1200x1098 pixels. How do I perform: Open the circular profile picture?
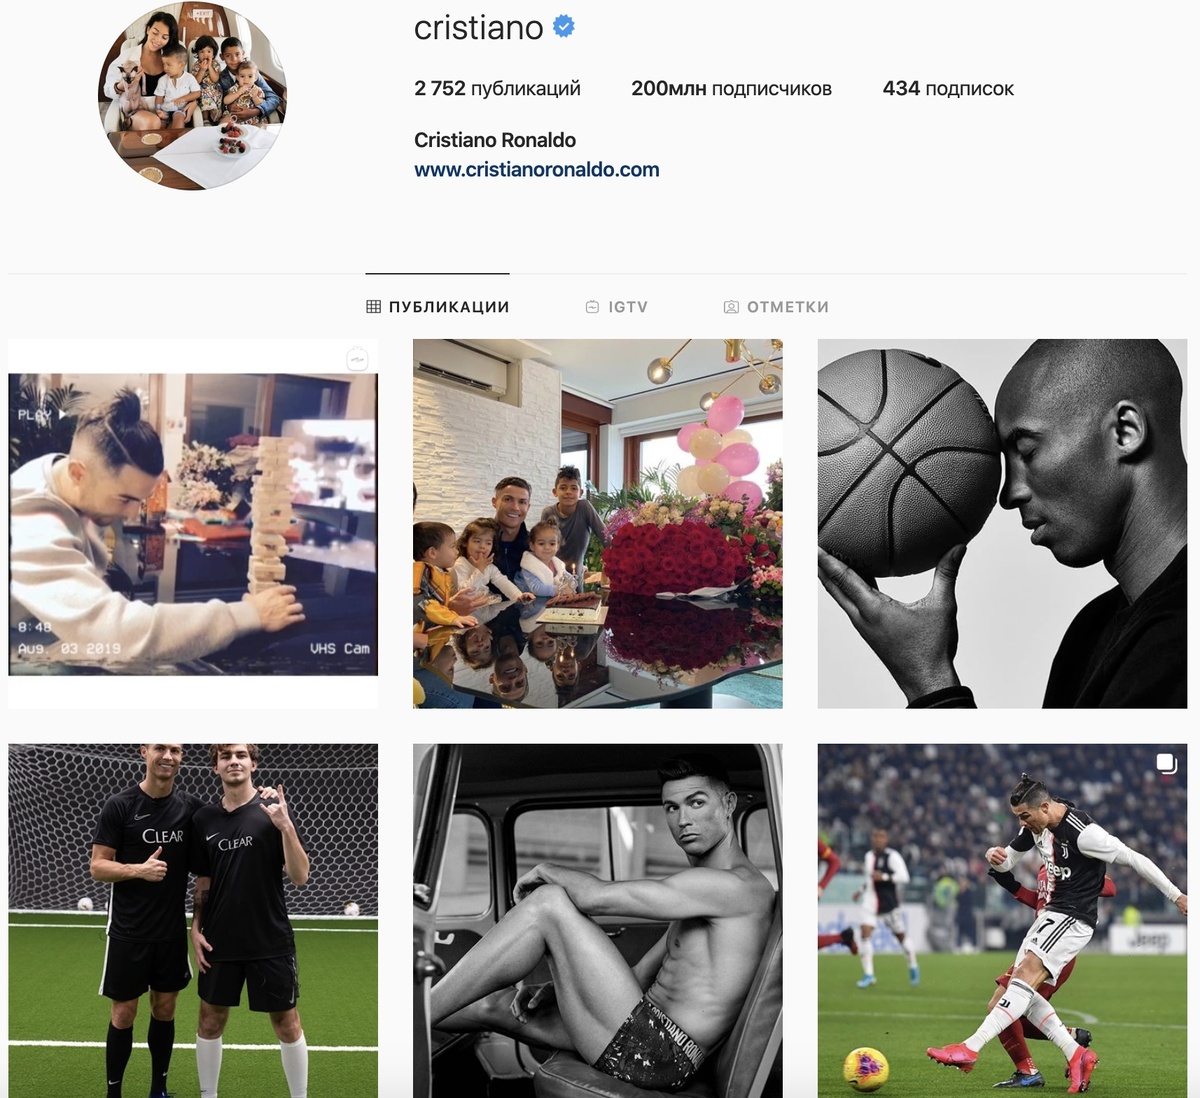192,95
